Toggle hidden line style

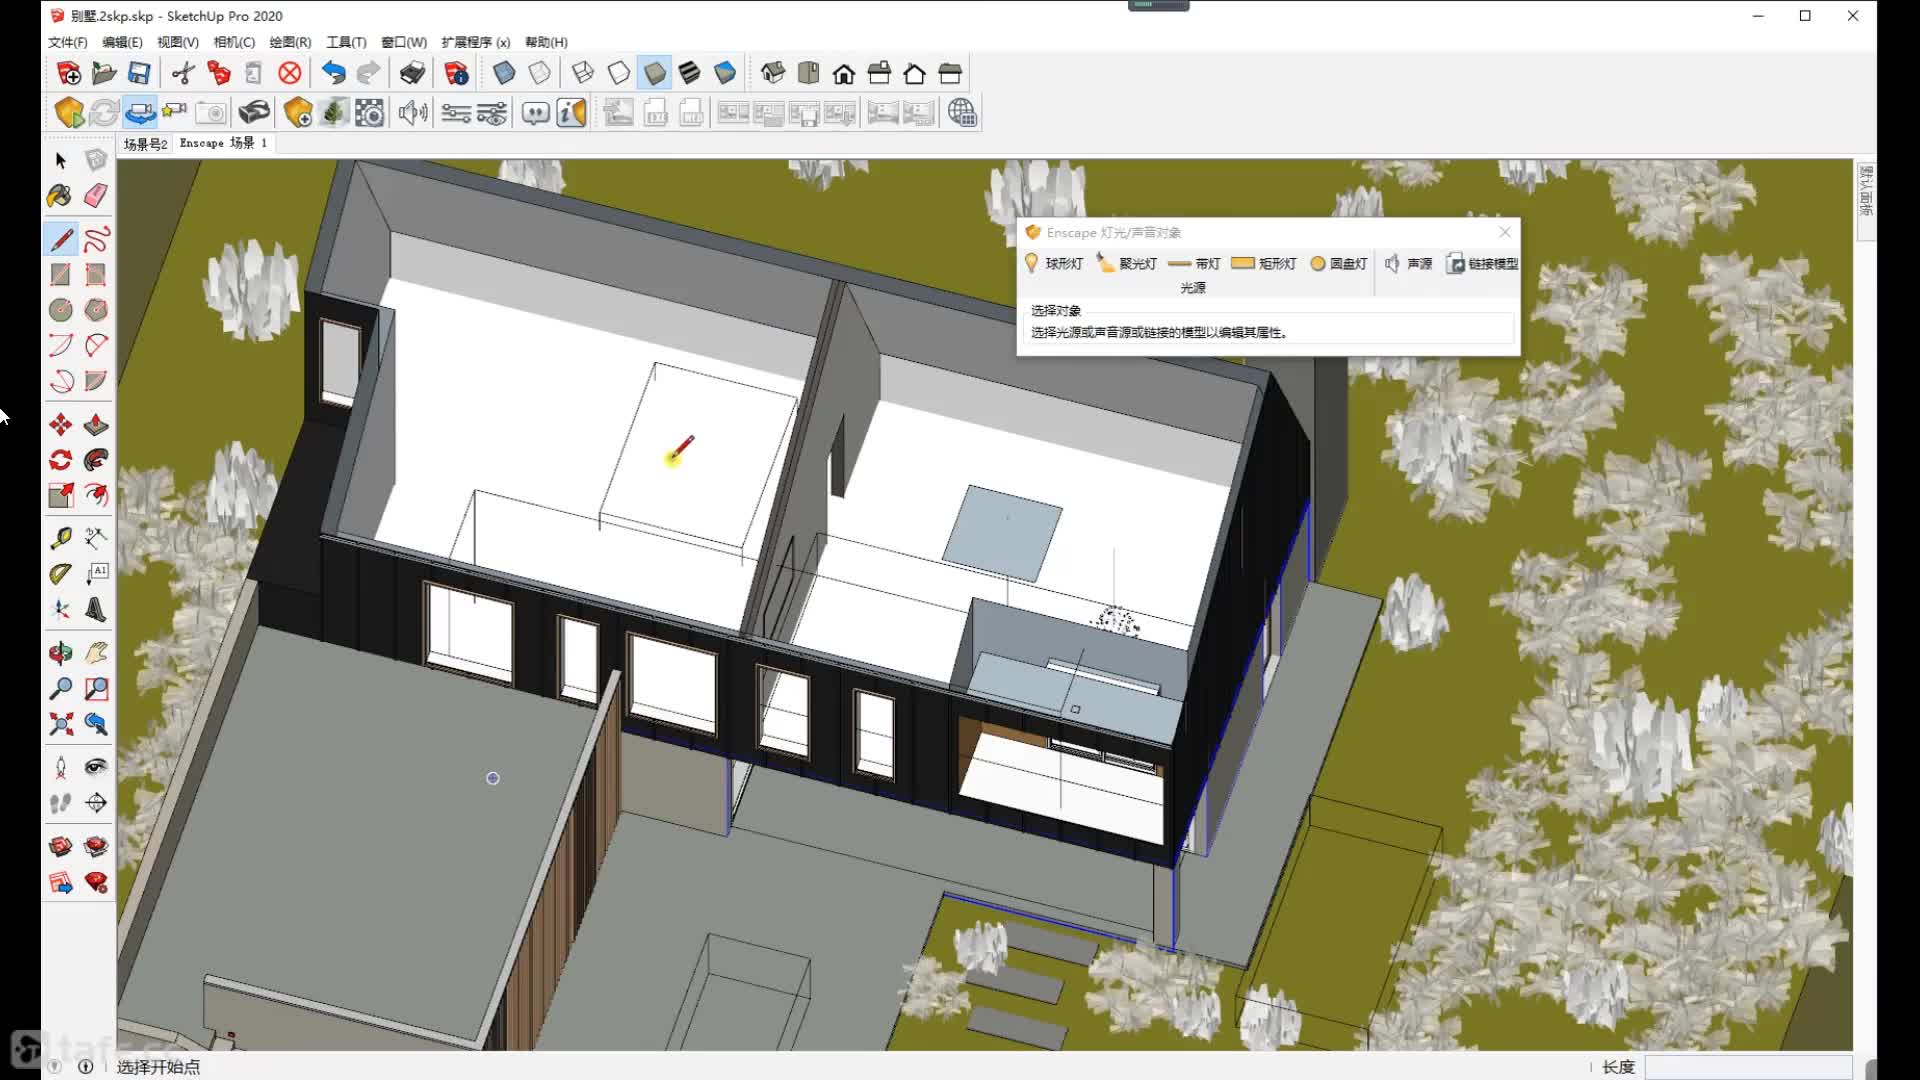(x=619, y=73)
